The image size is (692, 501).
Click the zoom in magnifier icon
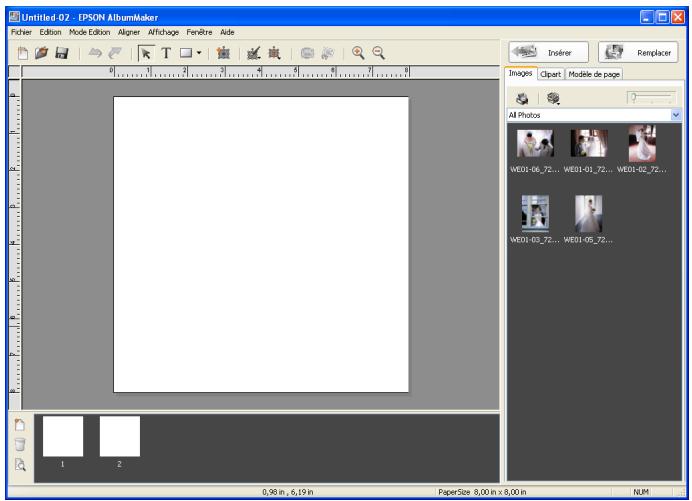pos(358,53)
